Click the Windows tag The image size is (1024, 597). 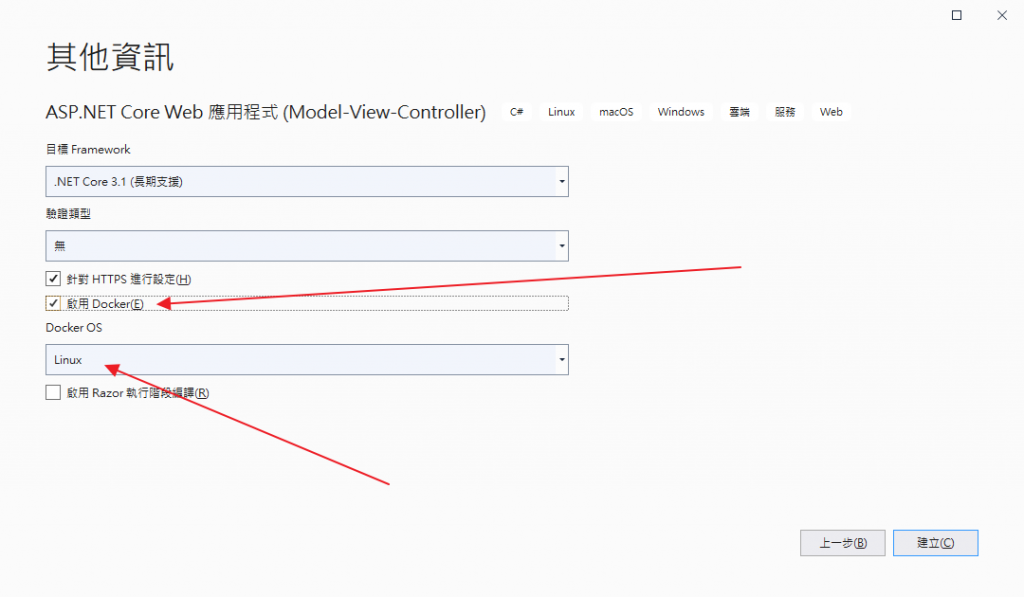tap(681, 112)
